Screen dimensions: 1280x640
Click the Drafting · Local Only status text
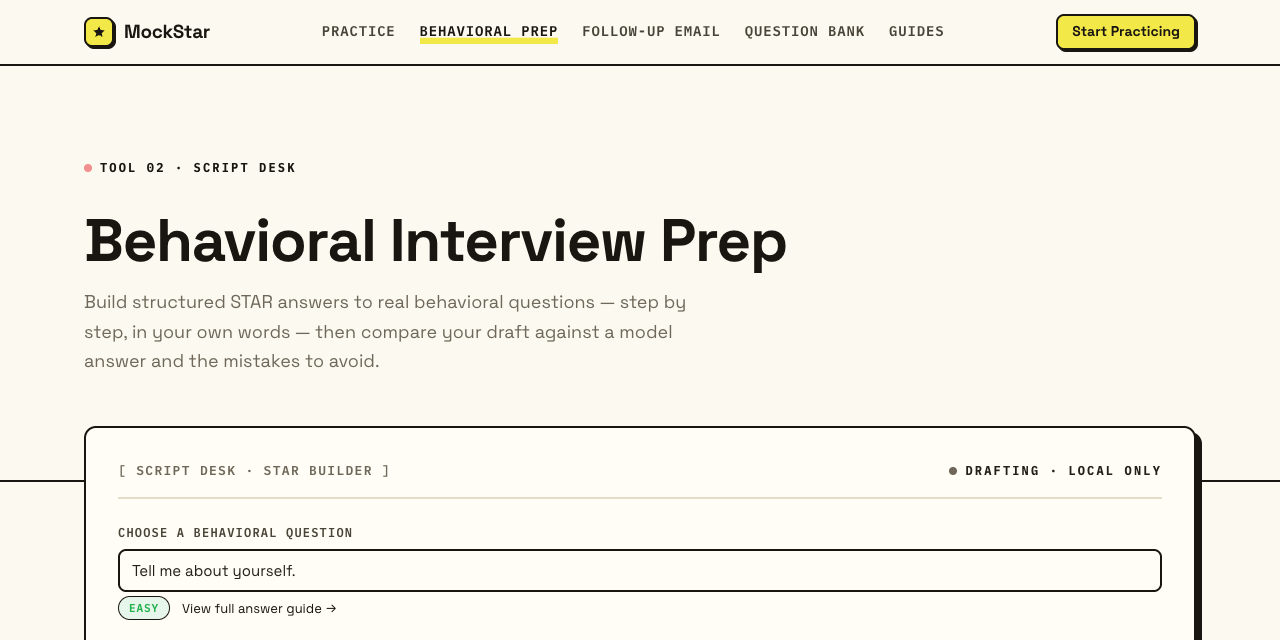pos(1063,471)
